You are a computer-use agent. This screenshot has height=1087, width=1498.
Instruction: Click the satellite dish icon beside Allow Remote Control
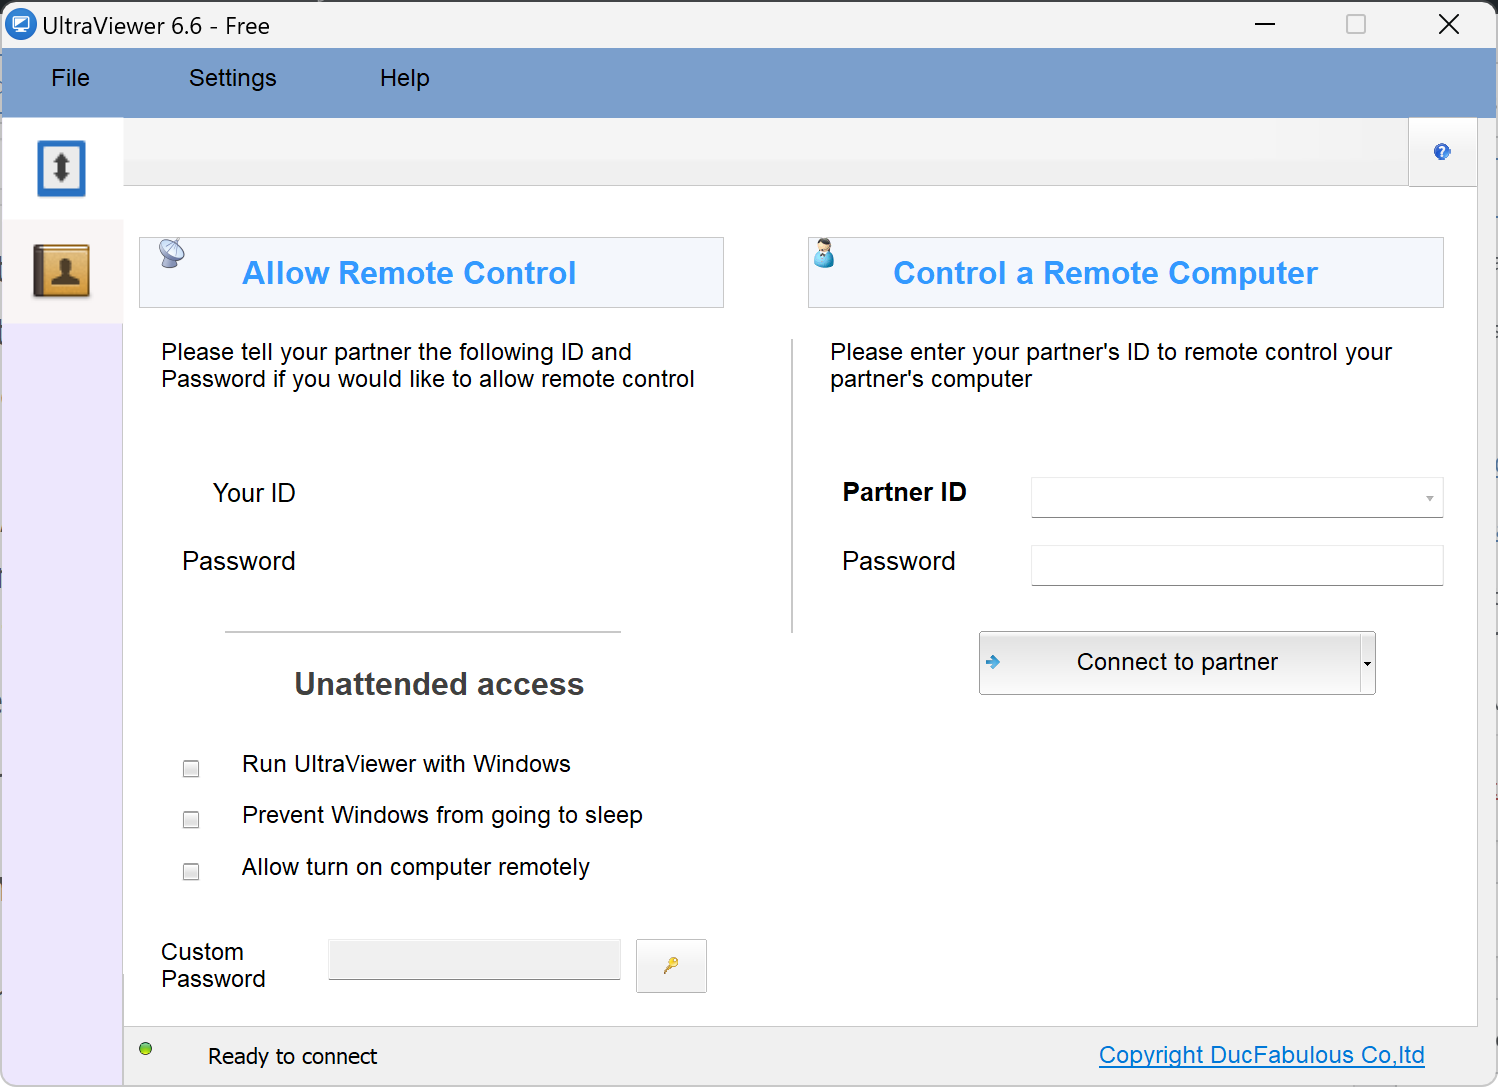(172, 253)
